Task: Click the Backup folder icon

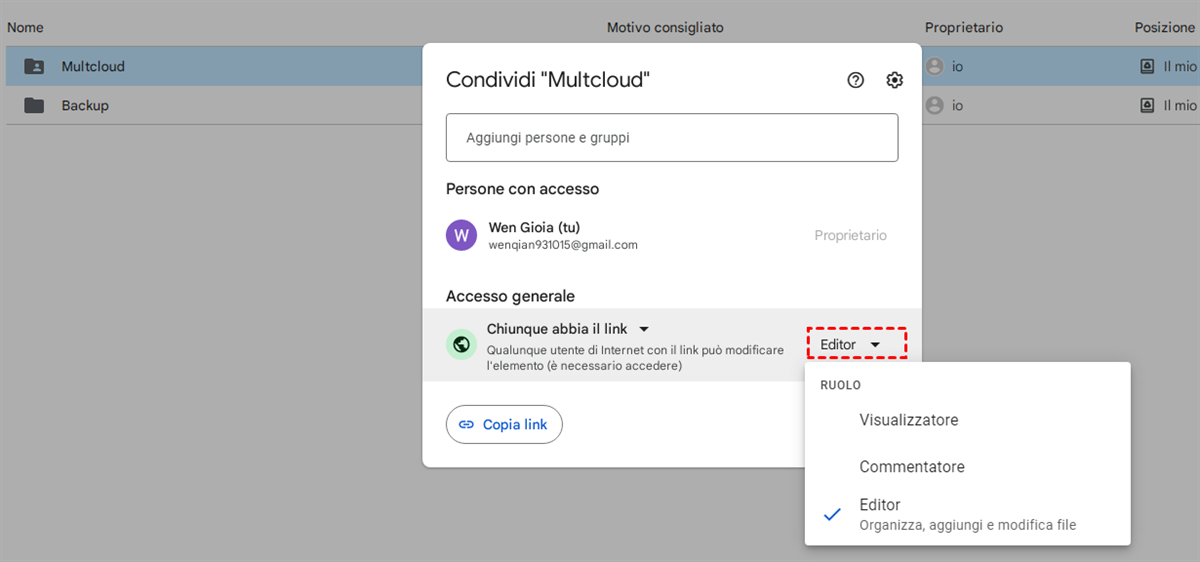Action: (x=34, y=105)
